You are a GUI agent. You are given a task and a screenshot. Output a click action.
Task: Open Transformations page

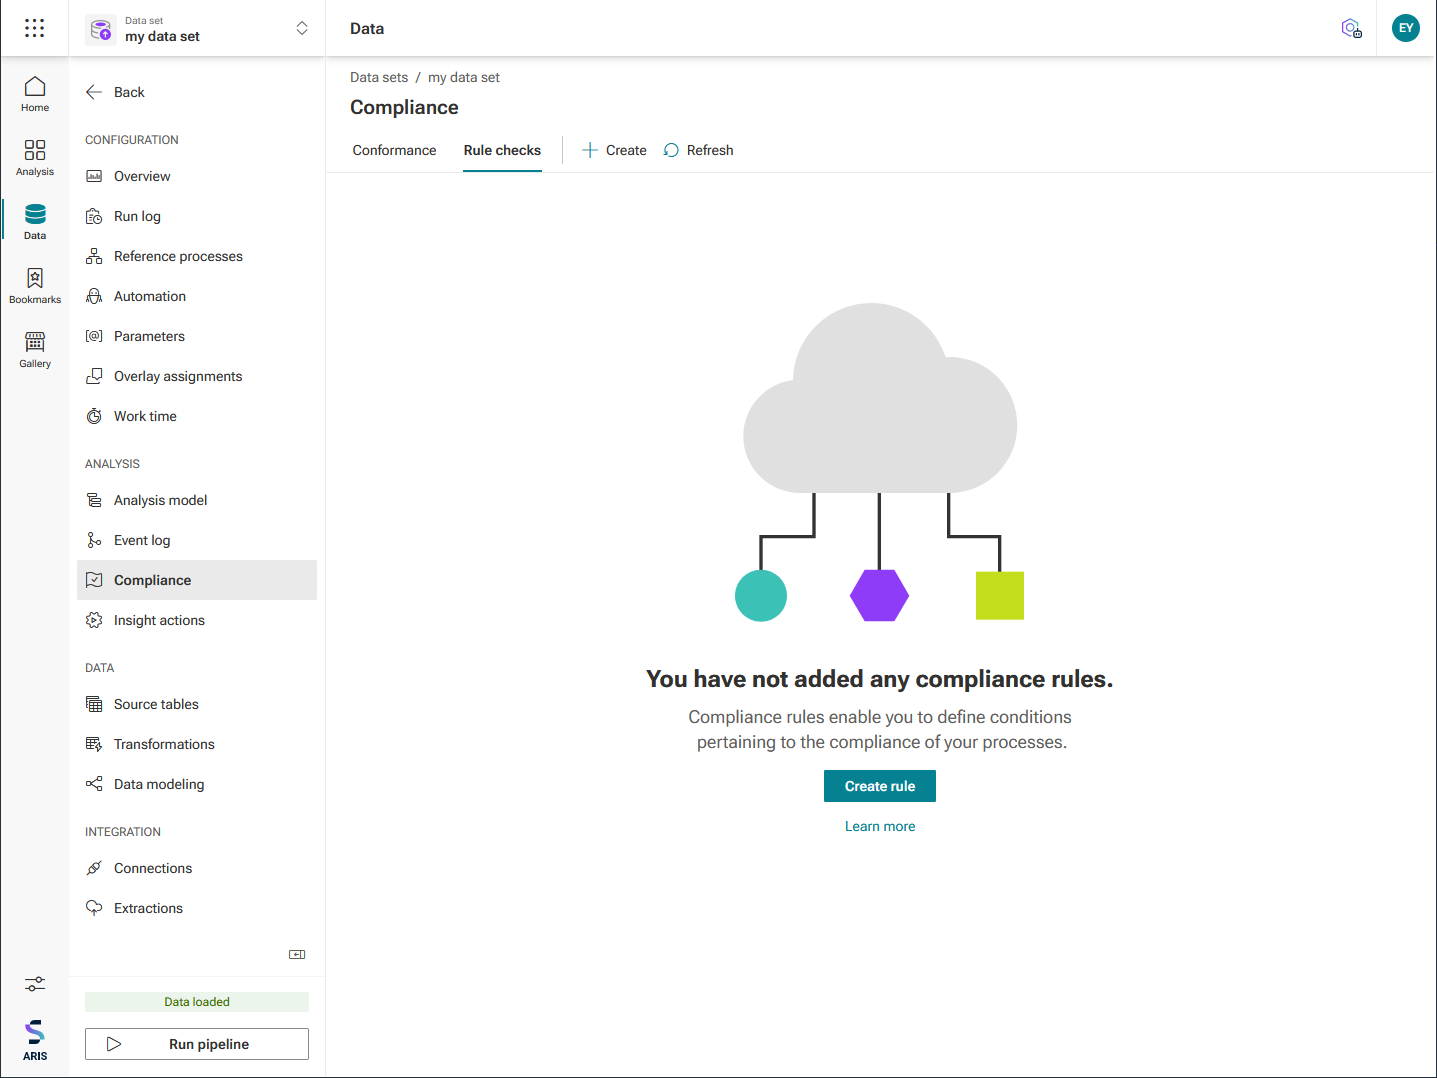click(197, 744)
